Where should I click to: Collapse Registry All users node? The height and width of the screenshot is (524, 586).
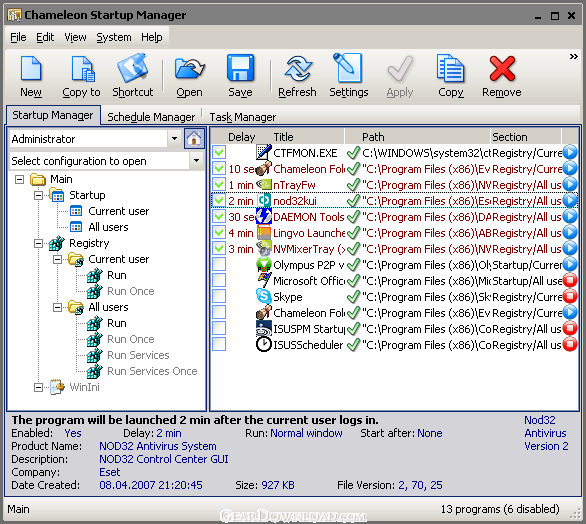pos(58,307)
